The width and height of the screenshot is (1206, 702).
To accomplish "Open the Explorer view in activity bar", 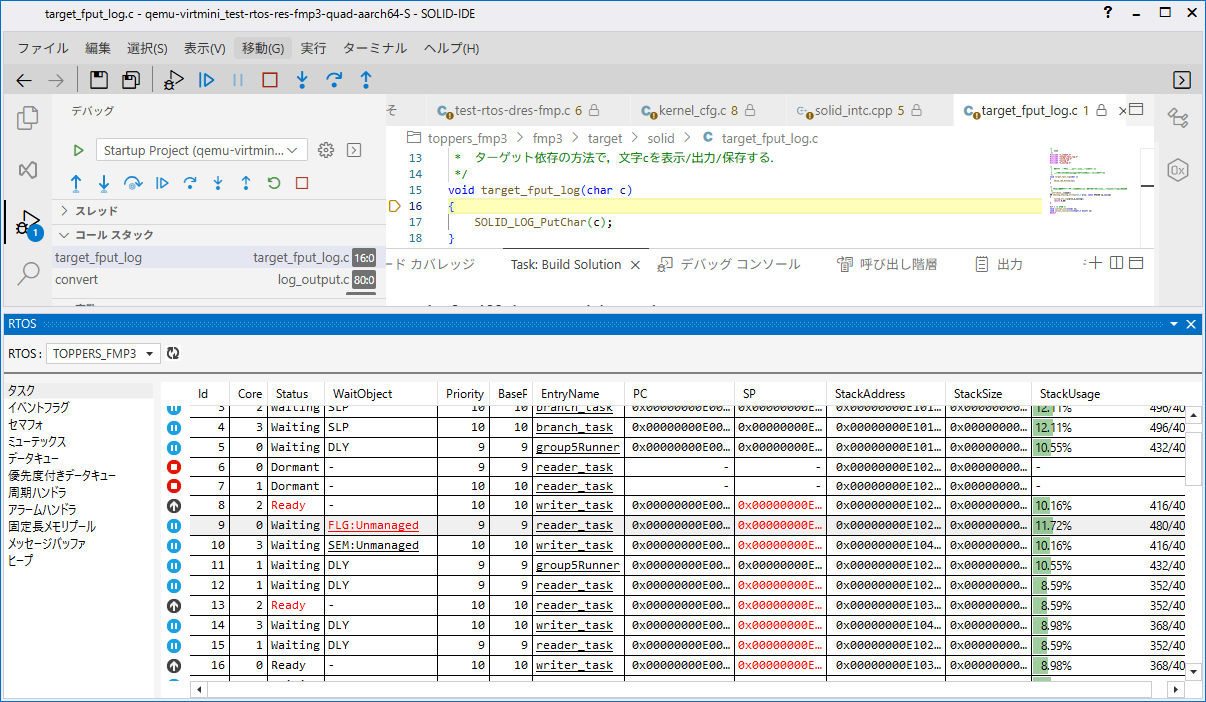I will pyautogui.click(x=28, y=118).
